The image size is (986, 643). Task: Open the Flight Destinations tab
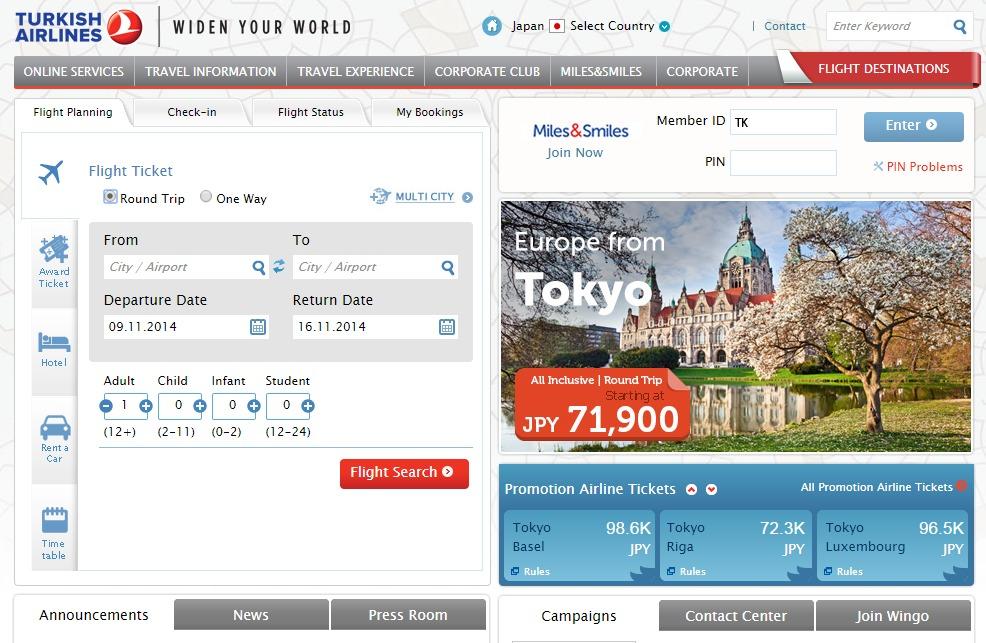[883, 69]
